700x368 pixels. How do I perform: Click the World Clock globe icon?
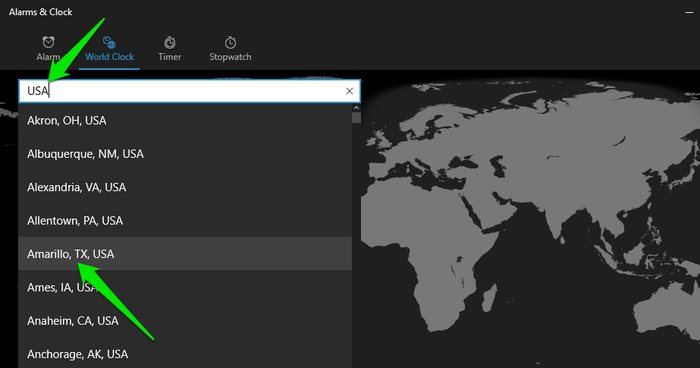(x=109, y=42)
